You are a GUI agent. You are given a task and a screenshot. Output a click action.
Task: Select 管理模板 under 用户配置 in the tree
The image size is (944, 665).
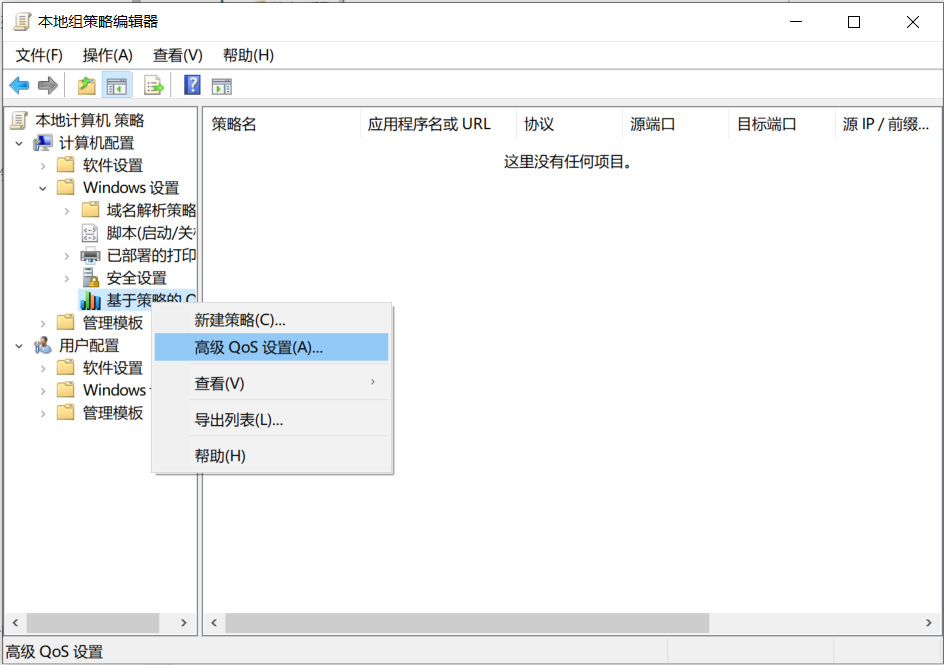pyautogui.click(x=113, y=413)
